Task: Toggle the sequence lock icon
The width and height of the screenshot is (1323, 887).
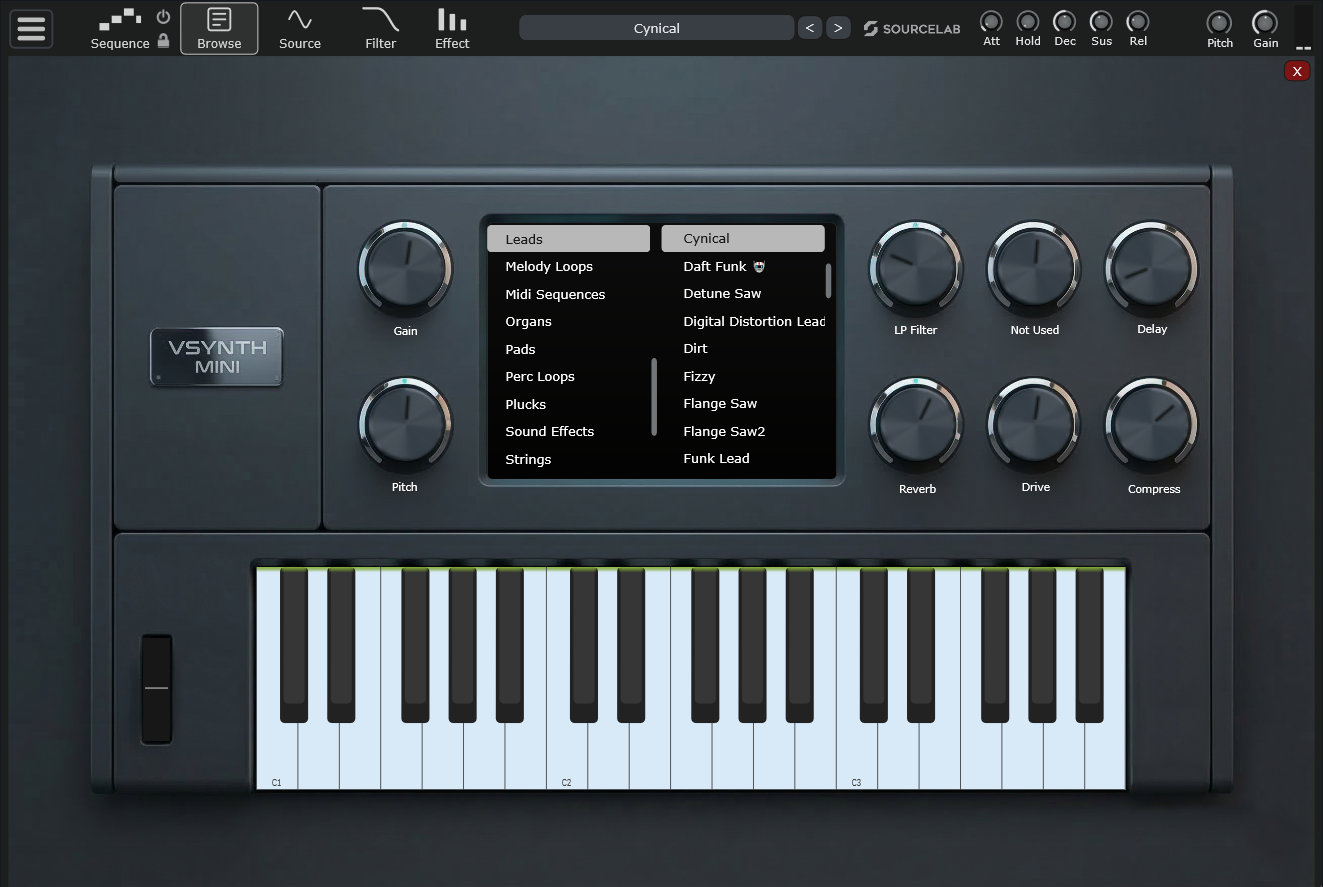Action: click(164, 41)
